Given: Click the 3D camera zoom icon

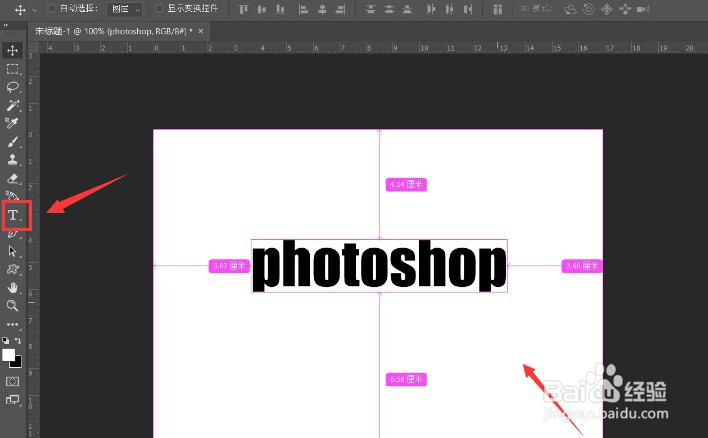Looking at the screenshot, I should click(x=643, y=9).
